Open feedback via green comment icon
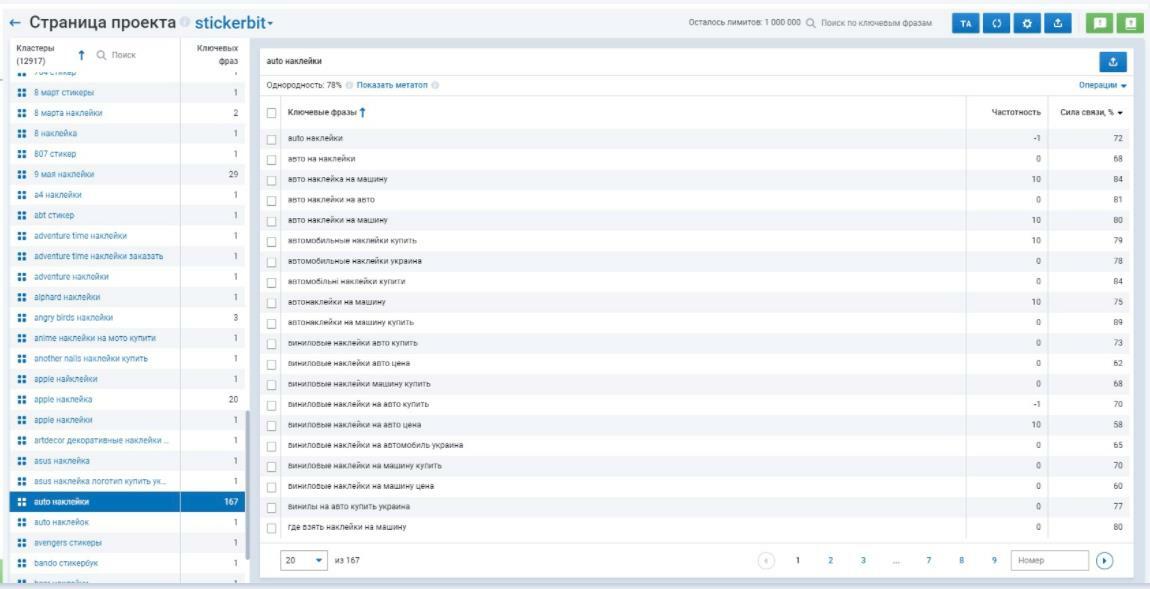This screenshot has height=589, width=1150. click(x=1100, y=19)
